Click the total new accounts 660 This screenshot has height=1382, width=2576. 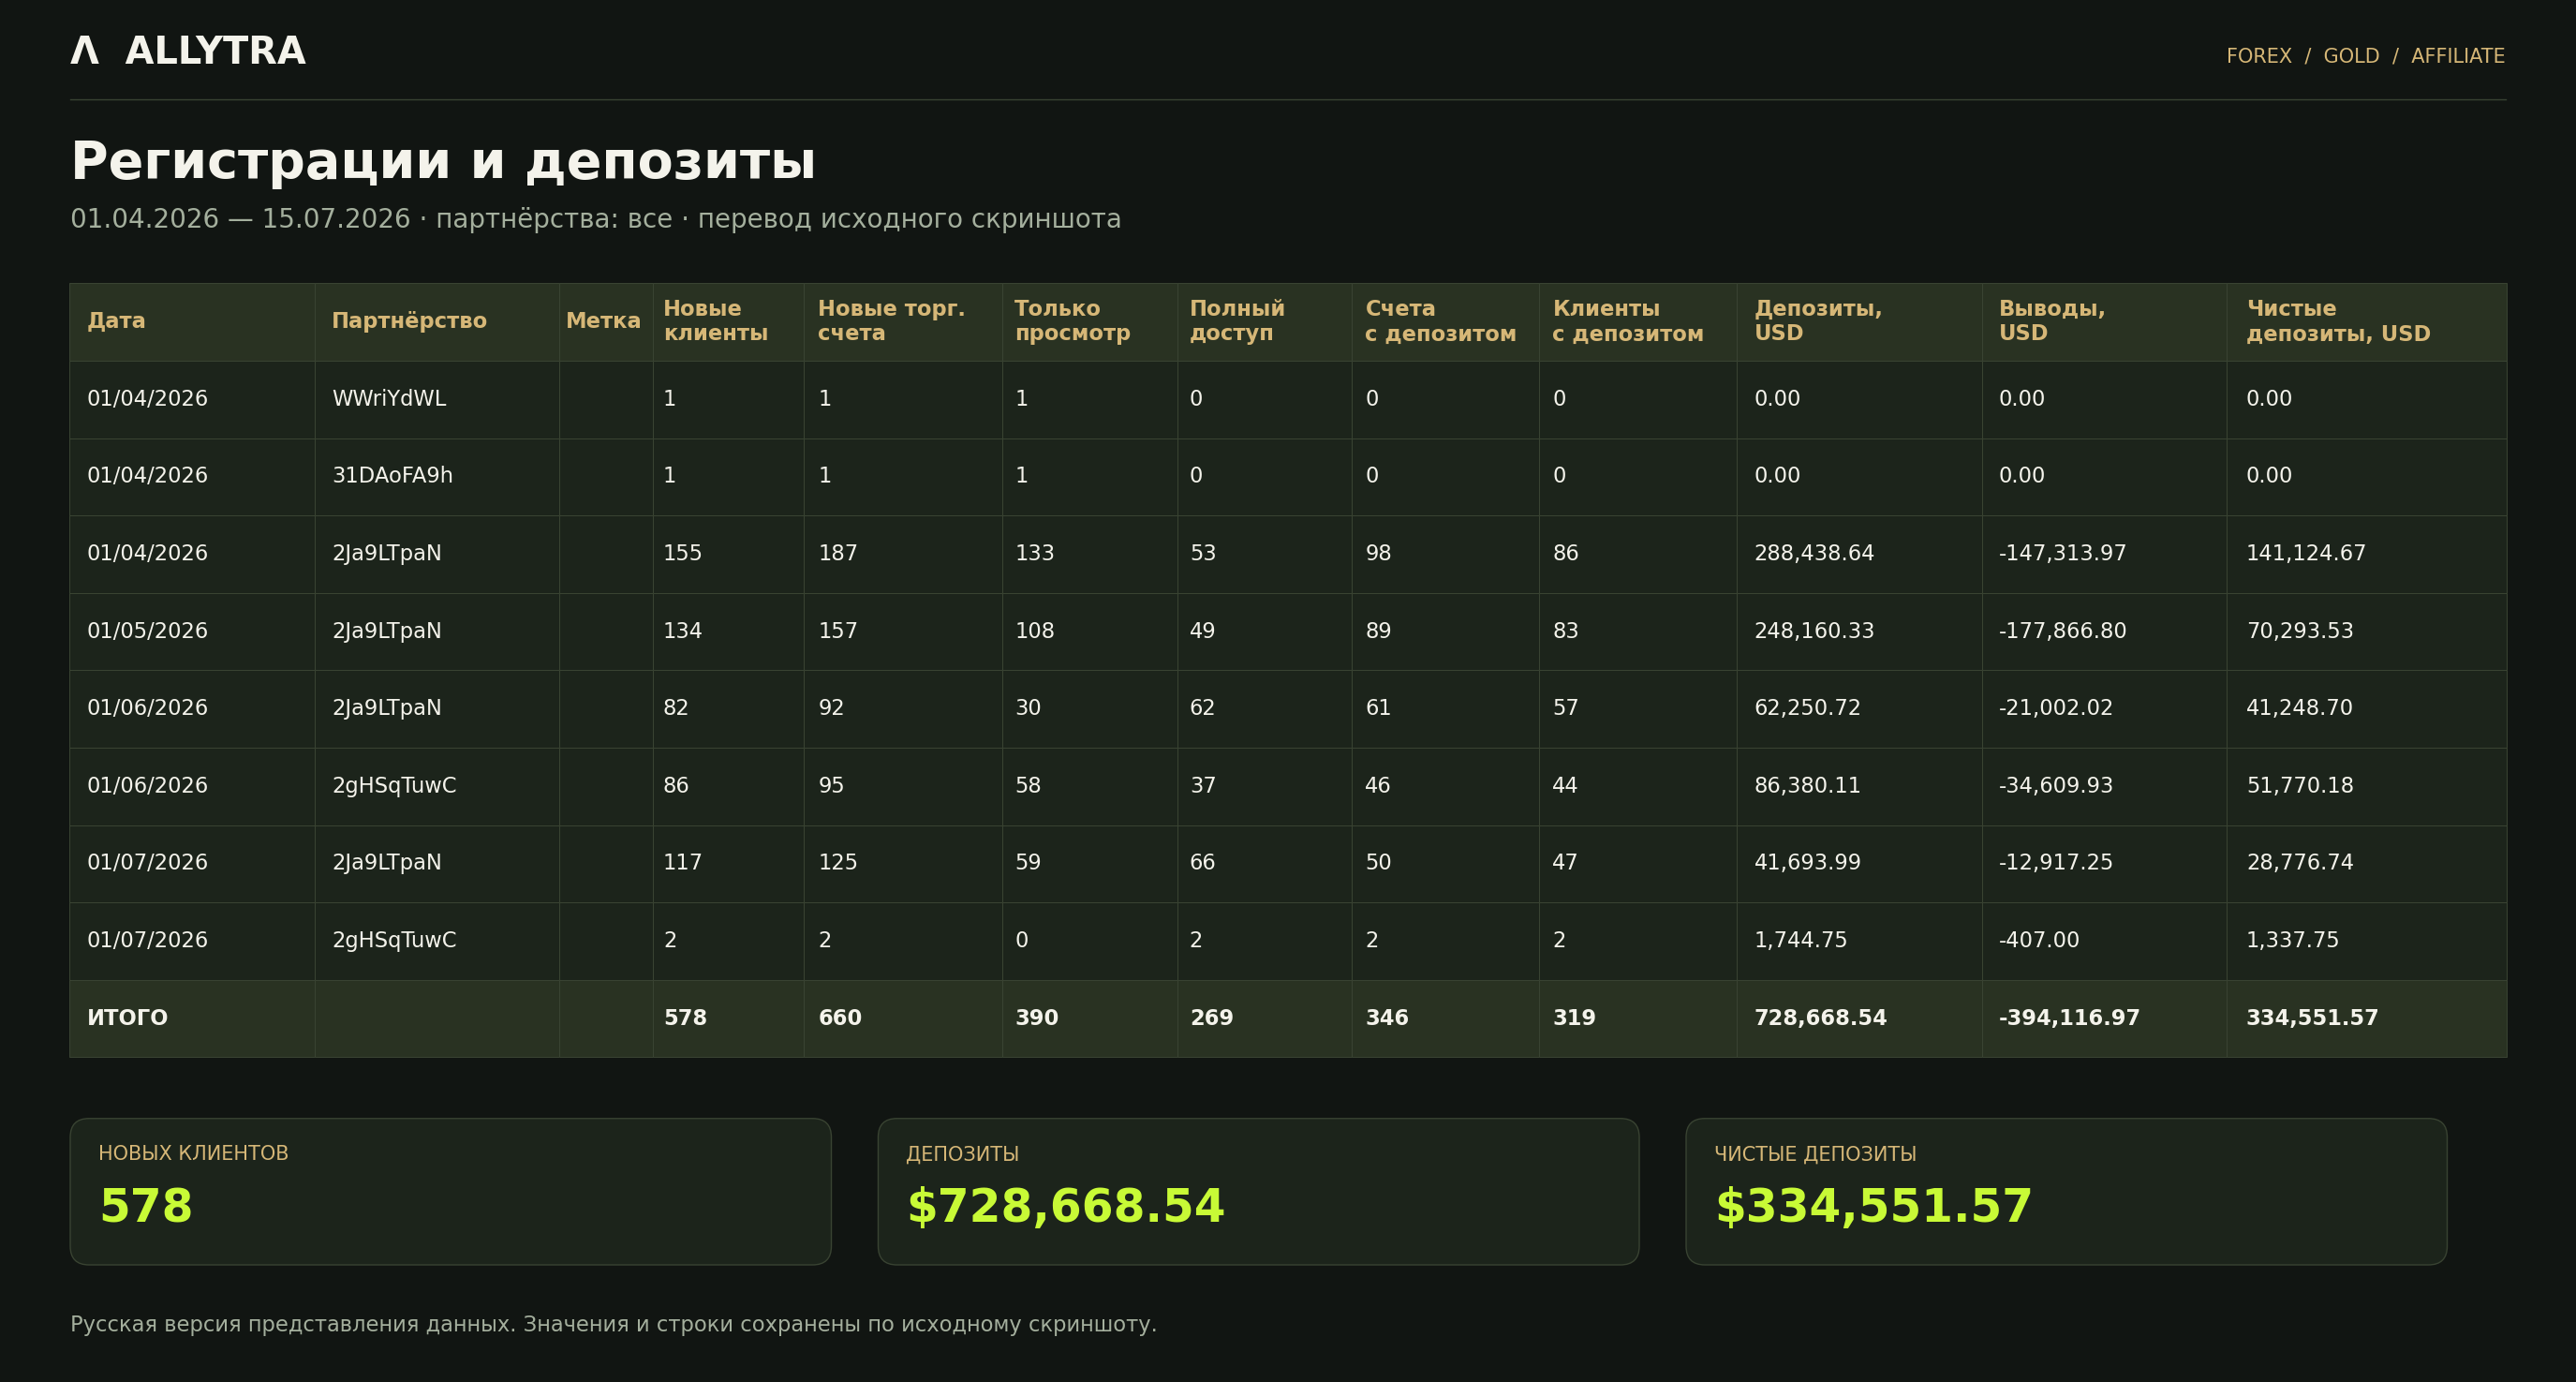[840, 1018]
